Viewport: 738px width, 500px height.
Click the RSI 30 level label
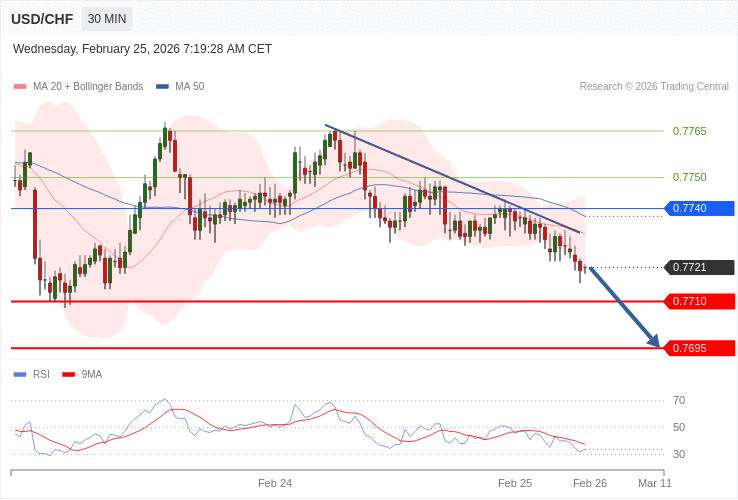click(x=679, y=454)
